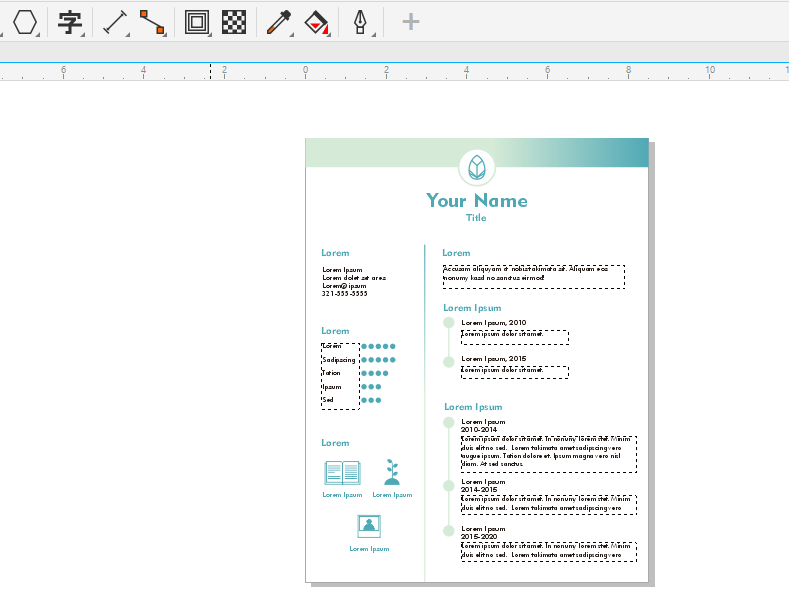The width and height of the screenshot is (789, 614).
Task: Click the teal gradient header banner
Action: [477, 152]
